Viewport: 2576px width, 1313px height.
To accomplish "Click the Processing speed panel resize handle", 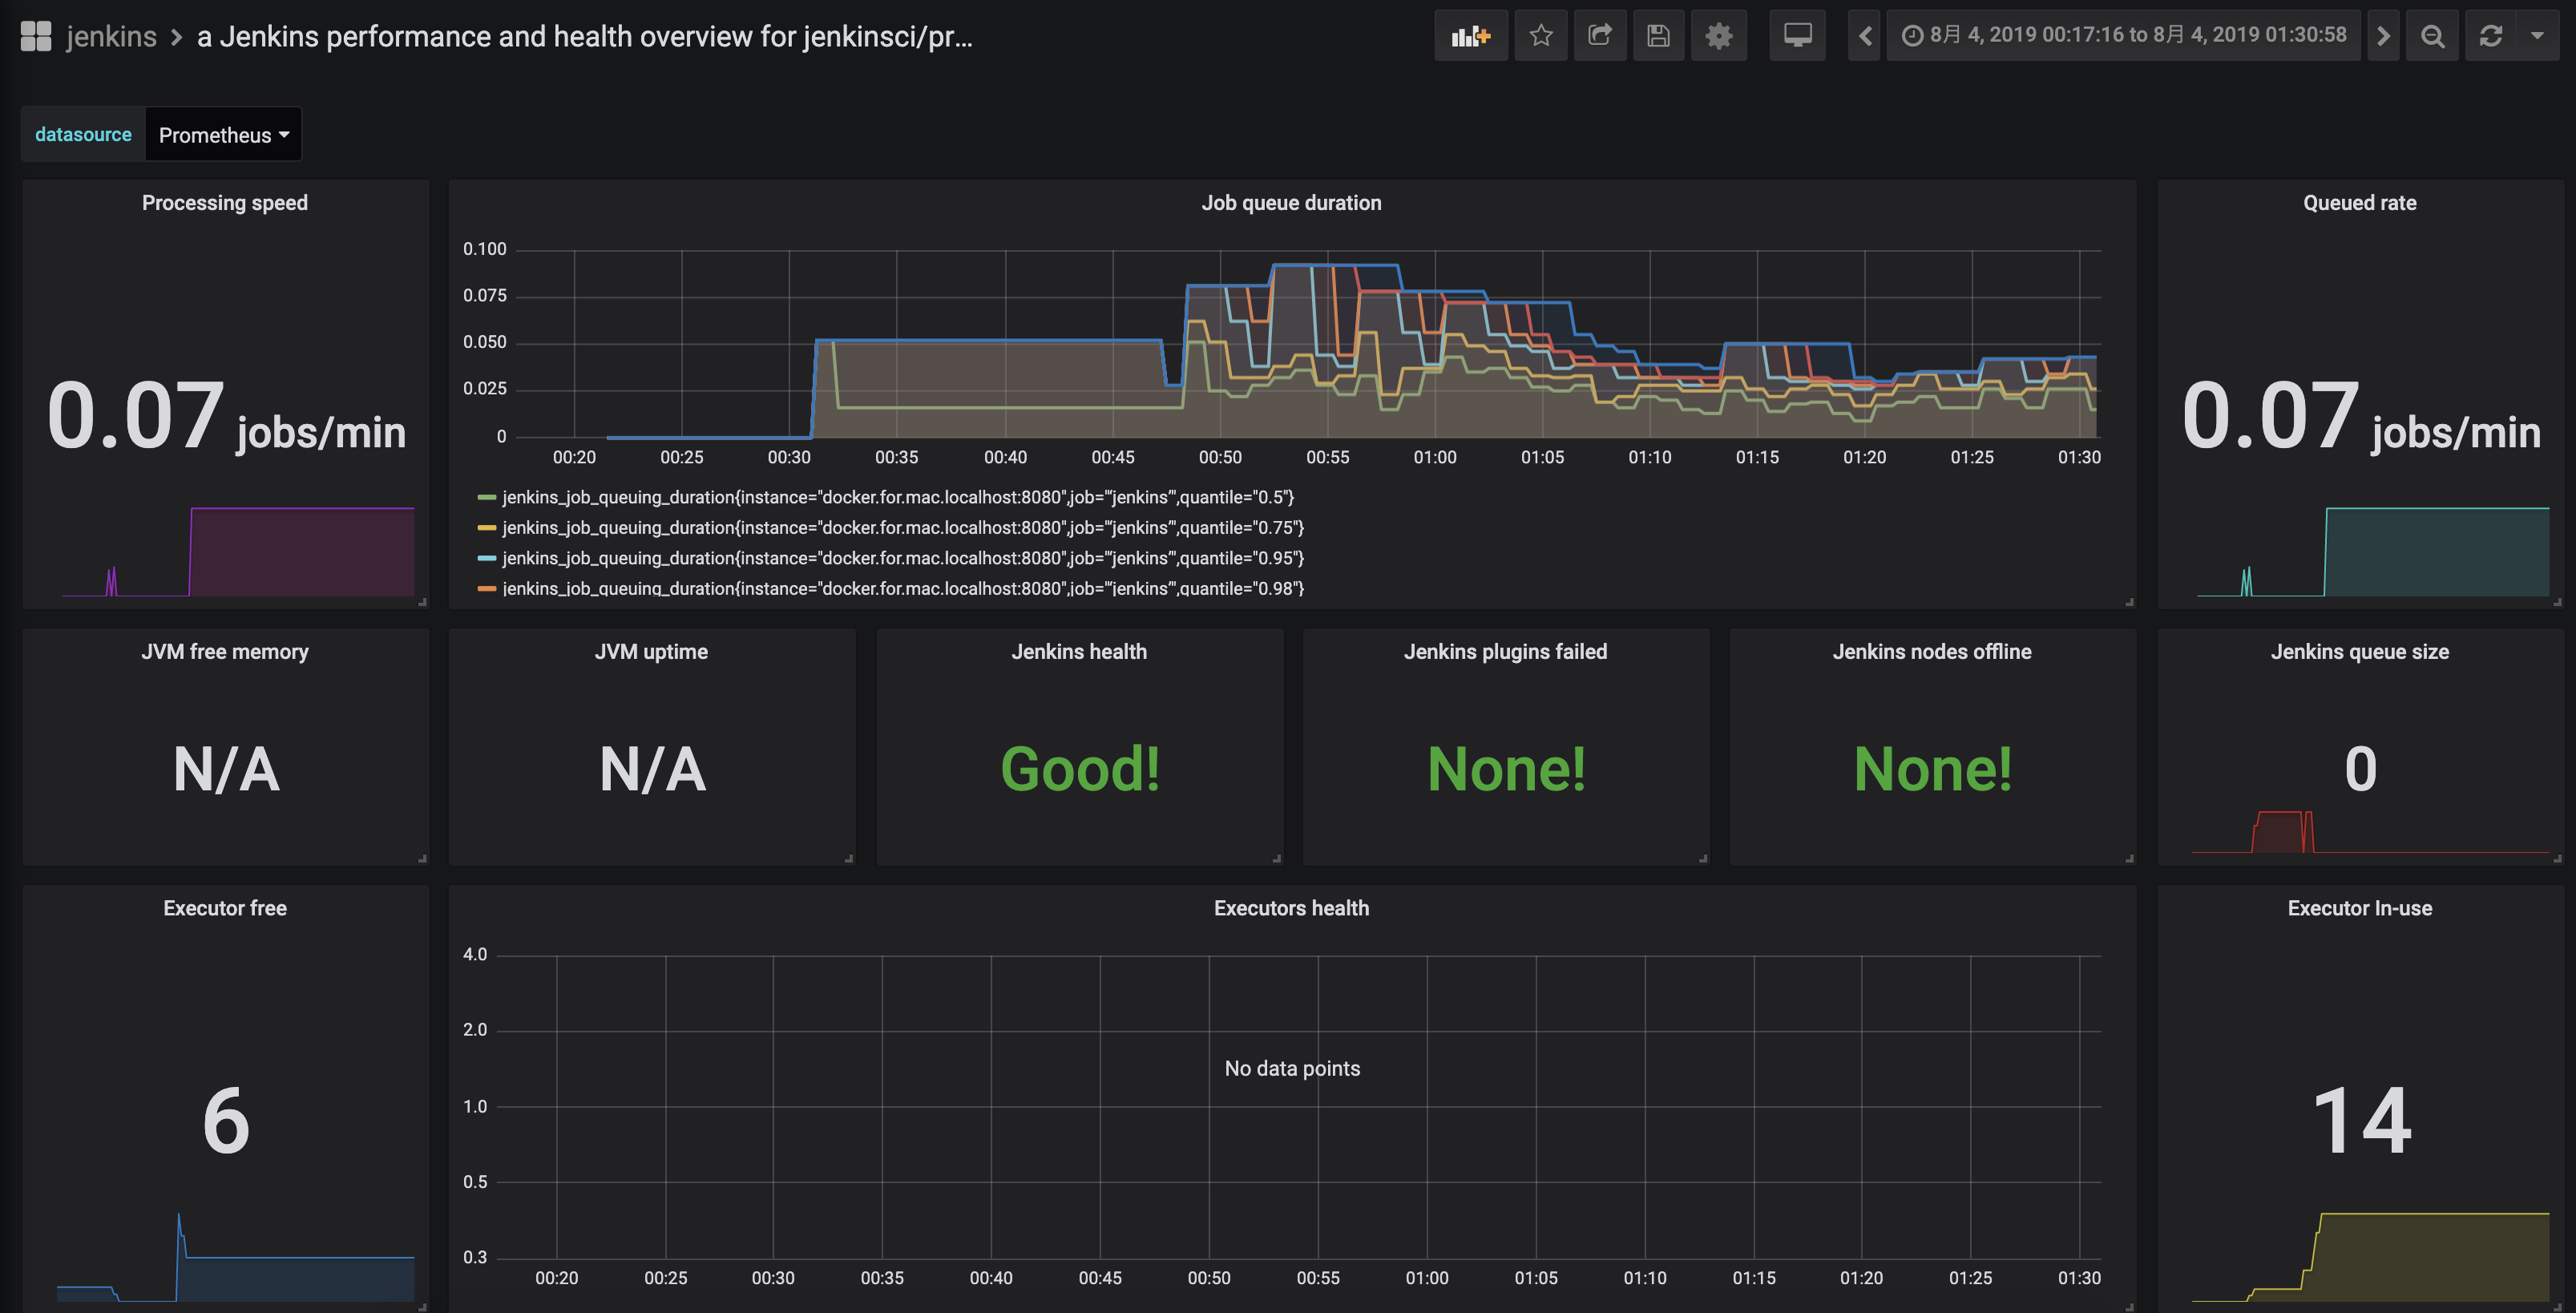I will point(423,602).
